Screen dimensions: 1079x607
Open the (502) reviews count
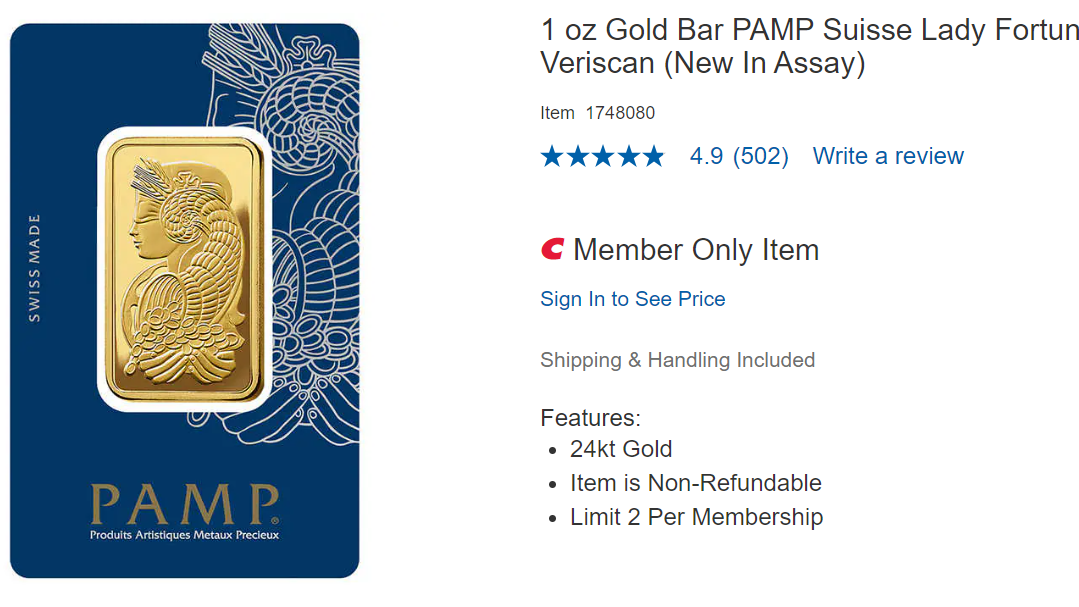click(760, 156)
